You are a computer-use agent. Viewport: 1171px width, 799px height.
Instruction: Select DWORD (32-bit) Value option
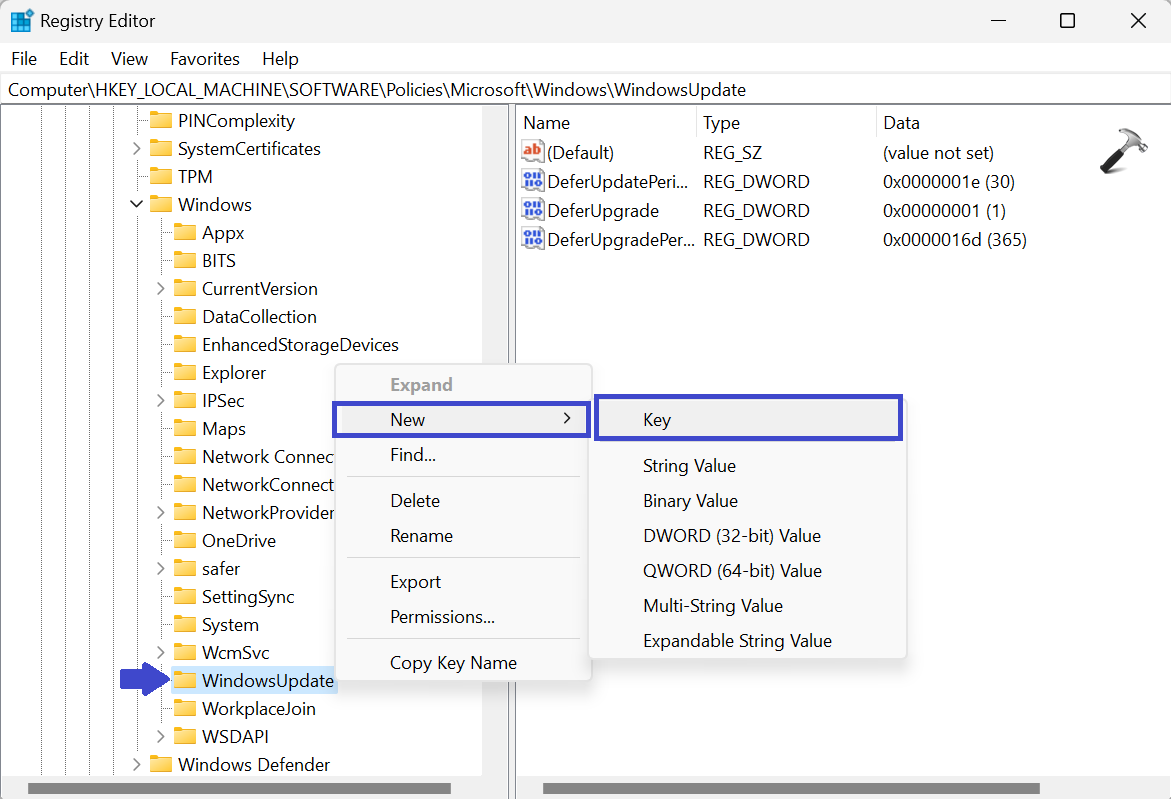click(x=731, y=536)
